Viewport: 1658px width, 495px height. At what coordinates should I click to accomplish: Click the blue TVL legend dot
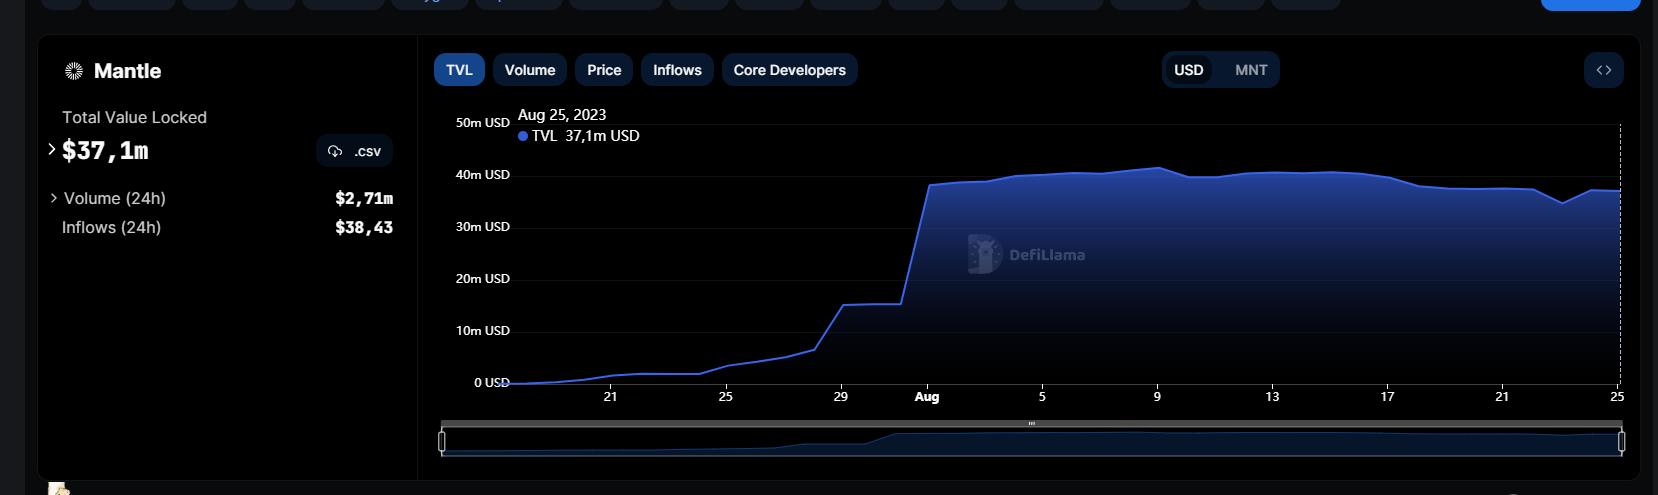[x=523, y=136]
